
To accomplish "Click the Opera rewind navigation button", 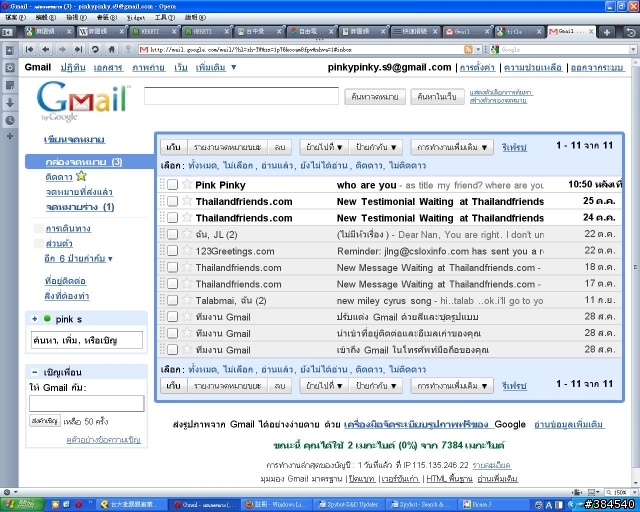I will click(29, 49).
